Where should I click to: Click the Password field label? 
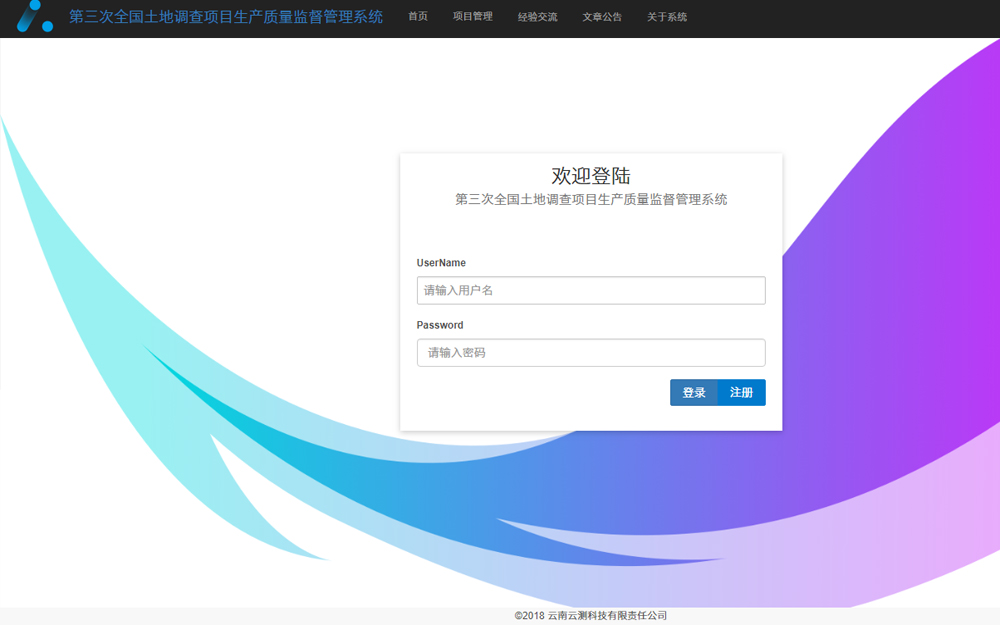440,325
